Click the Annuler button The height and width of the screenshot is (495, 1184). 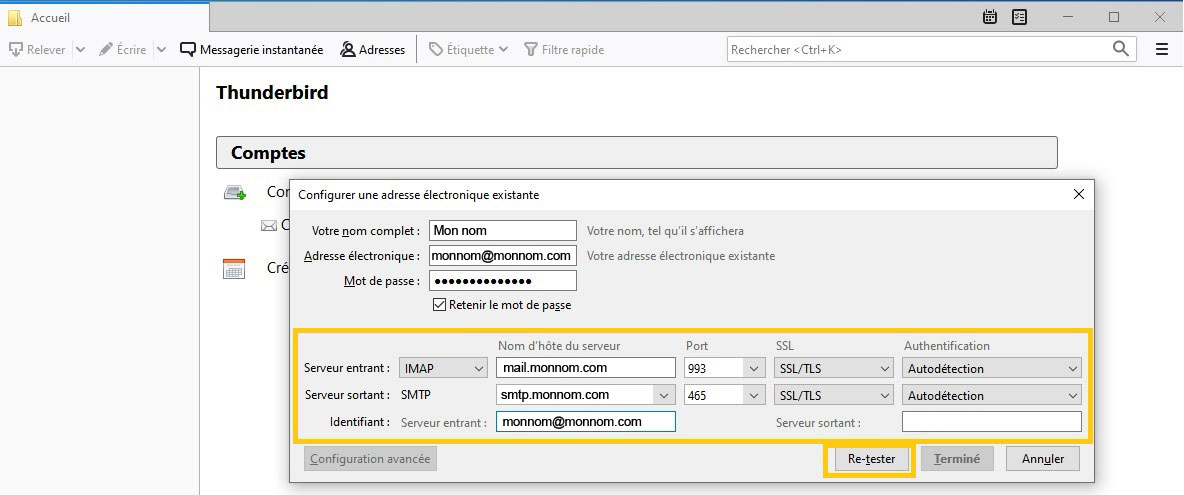pos(1043,459)
